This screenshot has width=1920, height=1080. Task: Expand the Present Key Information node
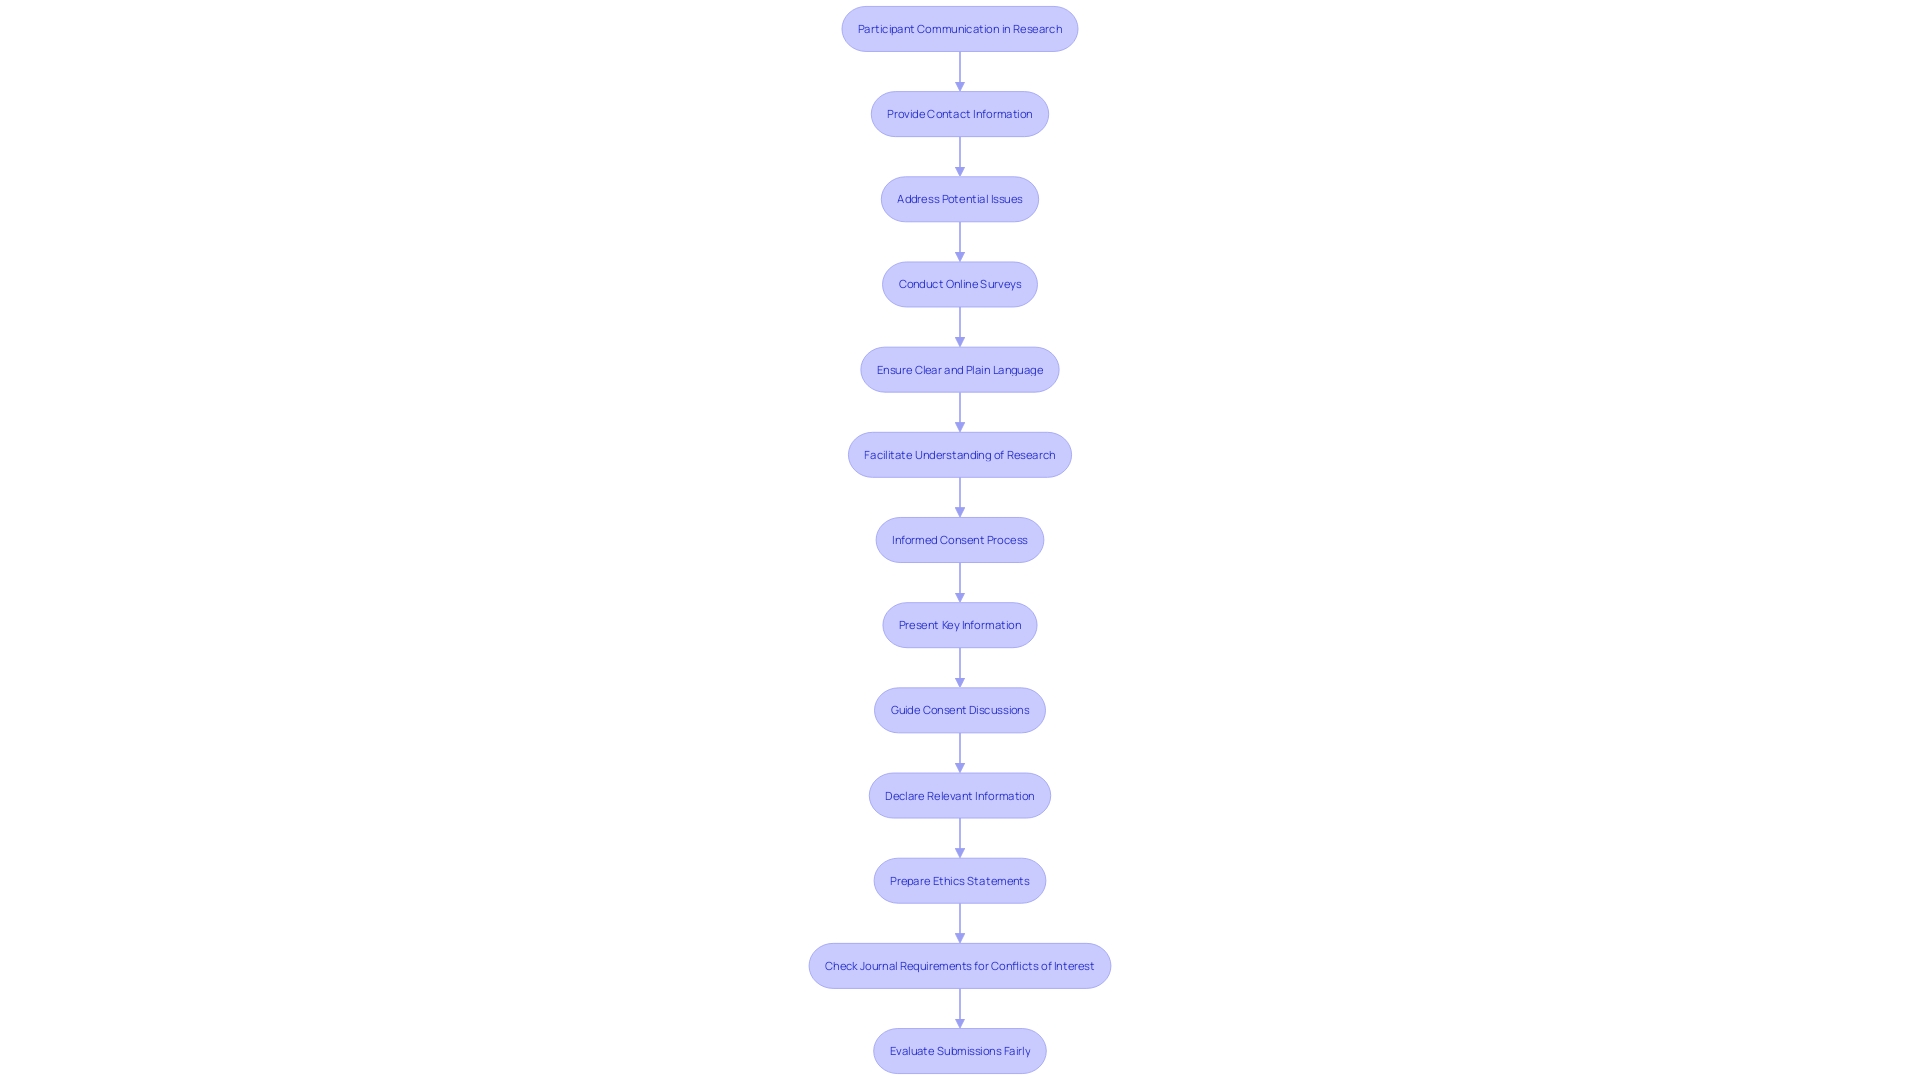[960, 624]
